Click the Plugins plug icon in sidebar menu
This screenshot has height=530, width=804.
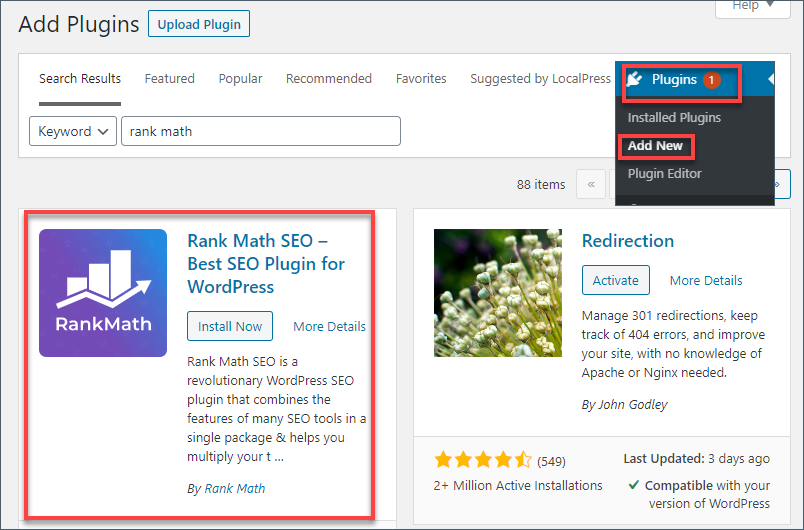634,79
